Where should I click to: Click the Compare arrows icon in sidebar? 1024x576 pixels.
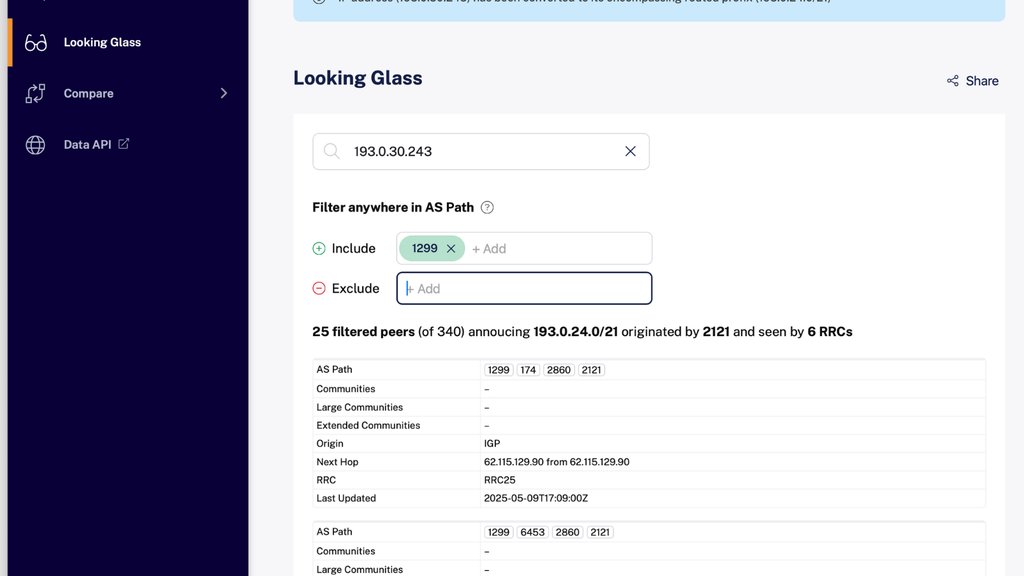tap(36, 94)
